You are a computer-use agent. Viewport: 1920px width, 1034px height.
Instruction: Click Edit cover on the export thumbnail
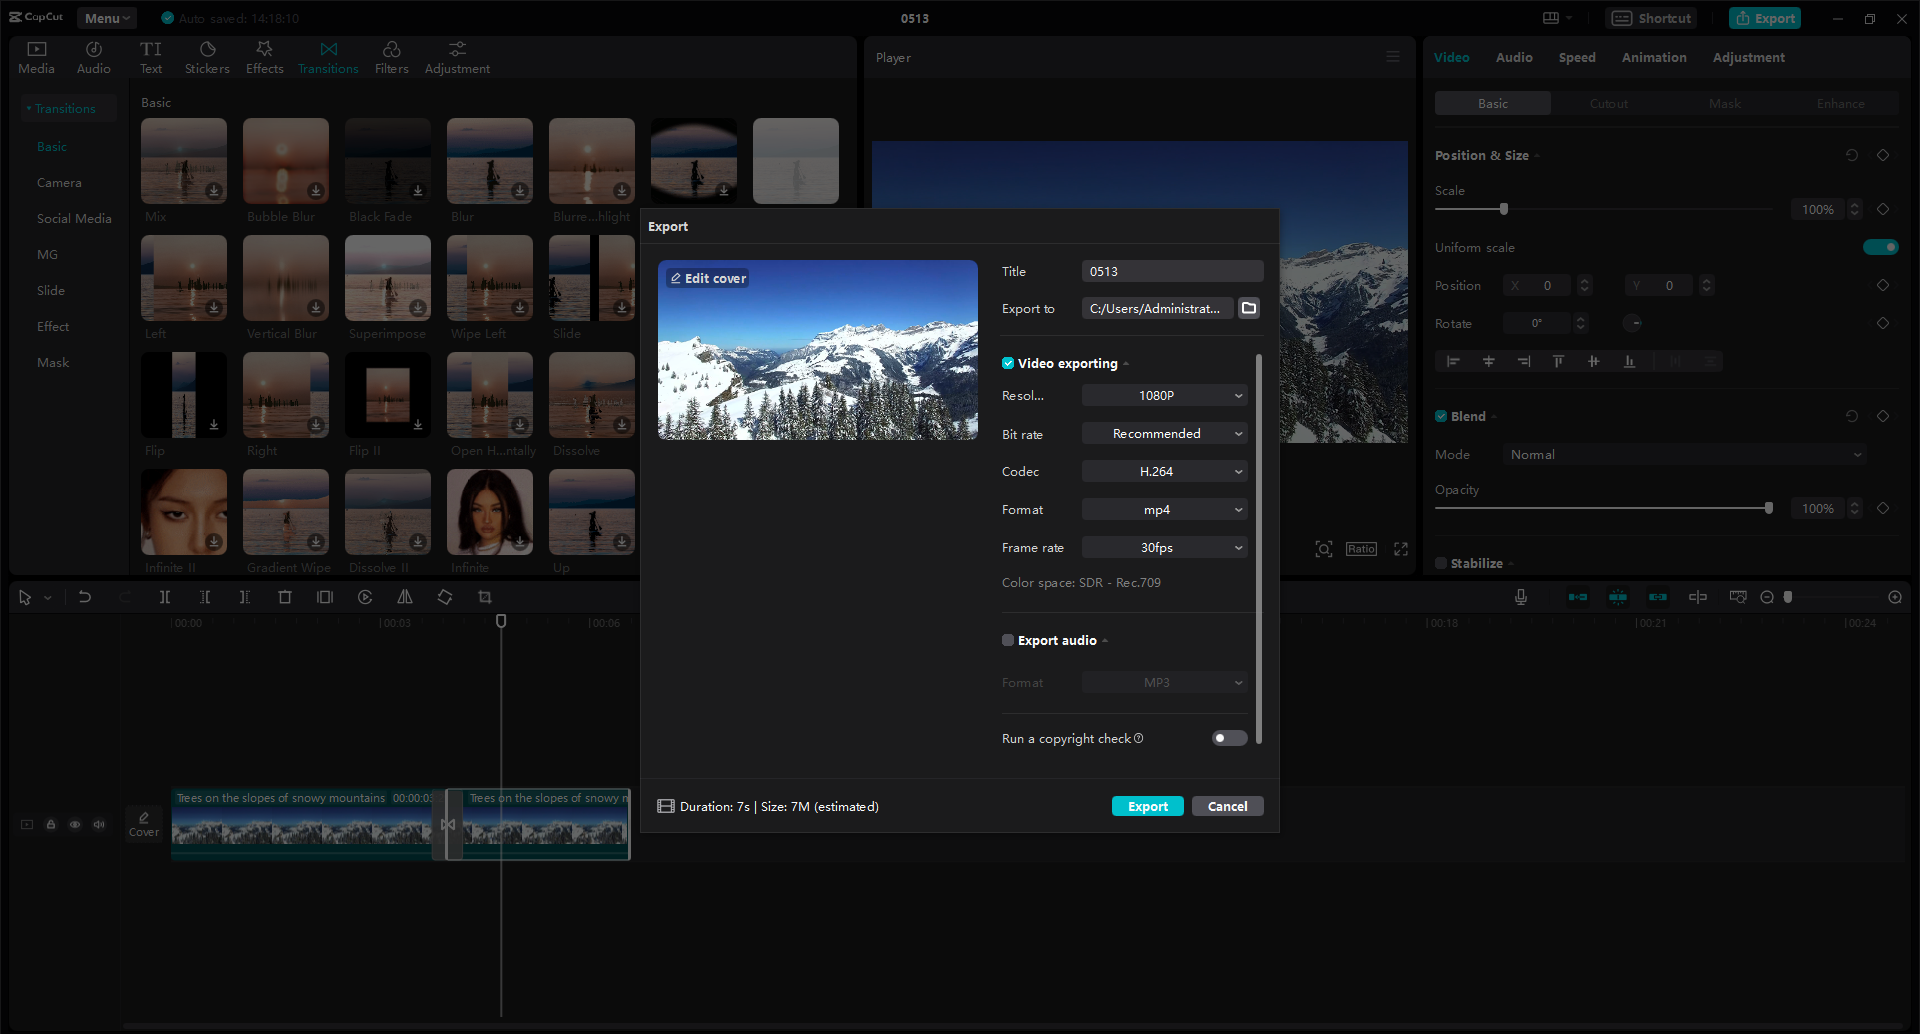point(707,278)
